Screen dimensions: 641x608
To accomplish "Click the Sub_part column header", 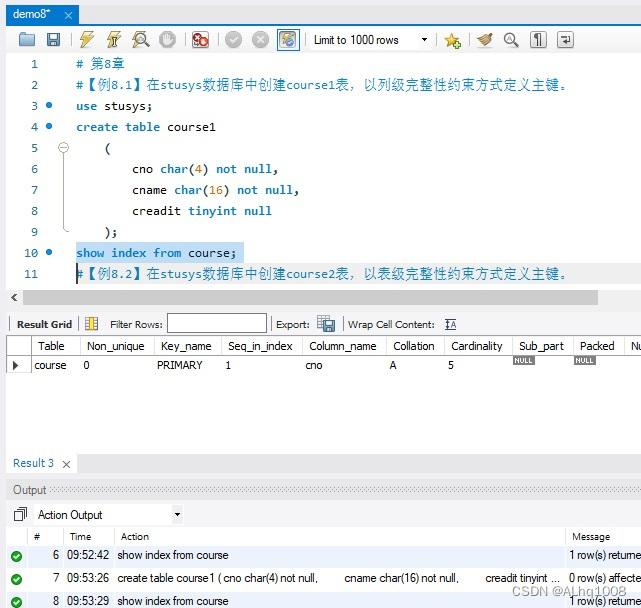I will [542, 346].
